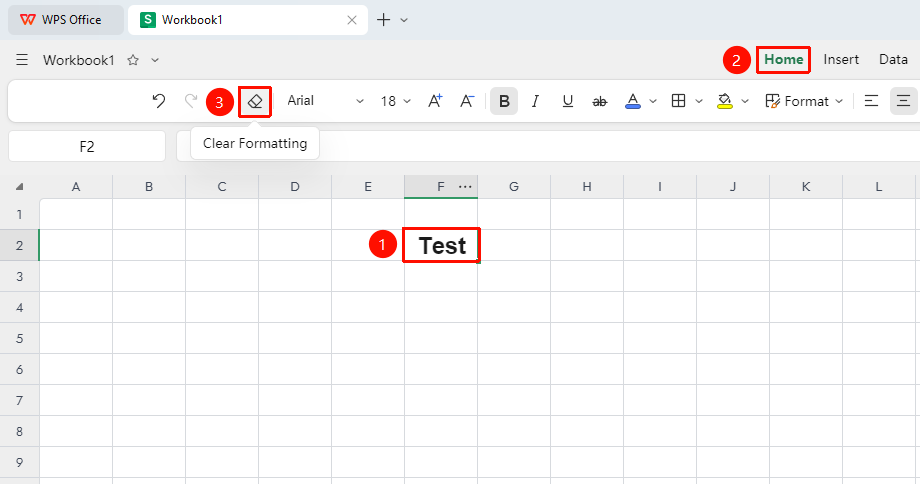Switch to the Home tab
920x484 pixels.
click(x=783, y=60)
